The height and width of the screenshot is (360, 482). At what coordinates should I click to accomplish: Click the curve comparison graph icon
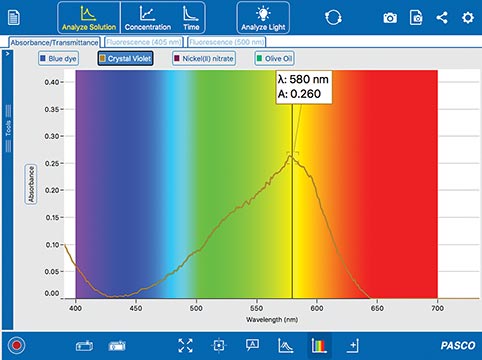coord(285,345)
